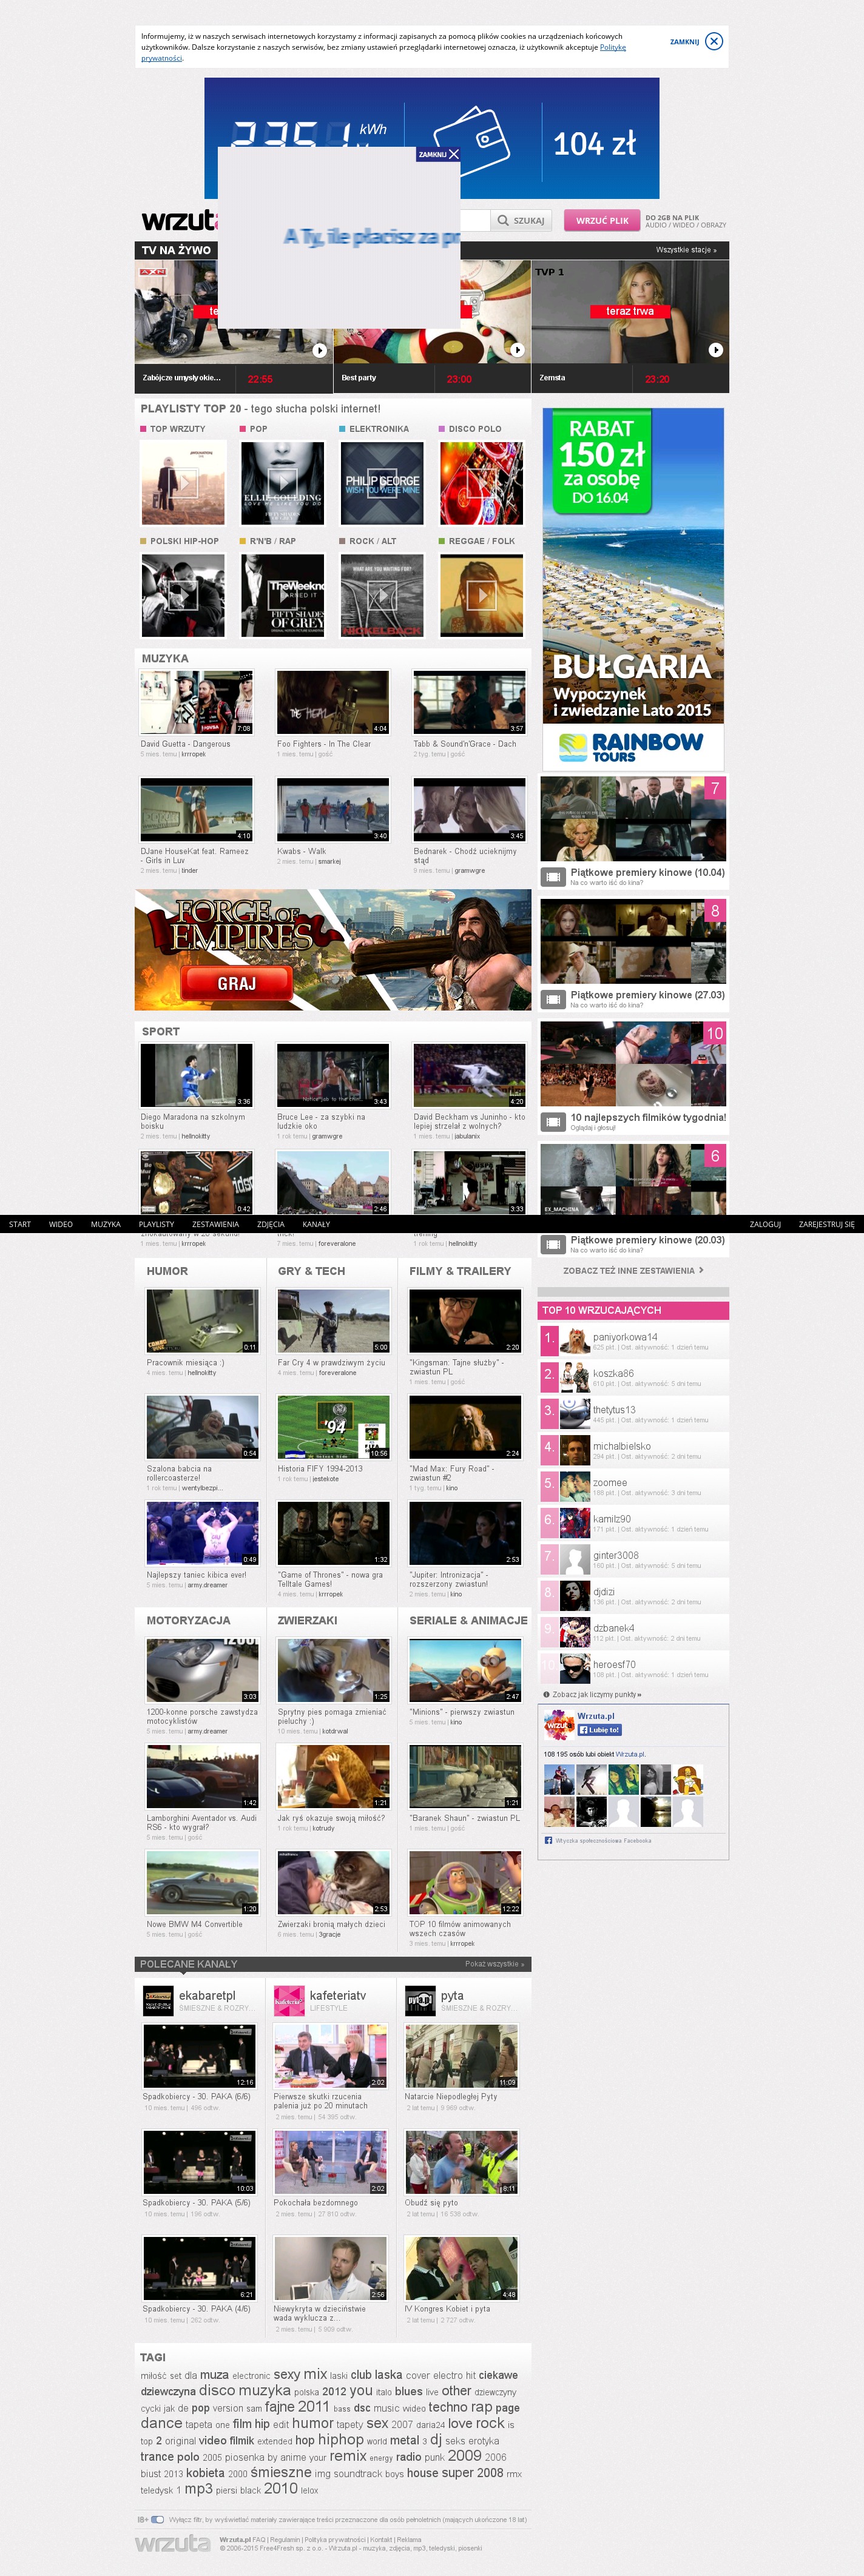Click film icon beside Piątkowe premiery kinowe (10.04)
Screen dimensions: 864x2576
(x=553, y=877)
